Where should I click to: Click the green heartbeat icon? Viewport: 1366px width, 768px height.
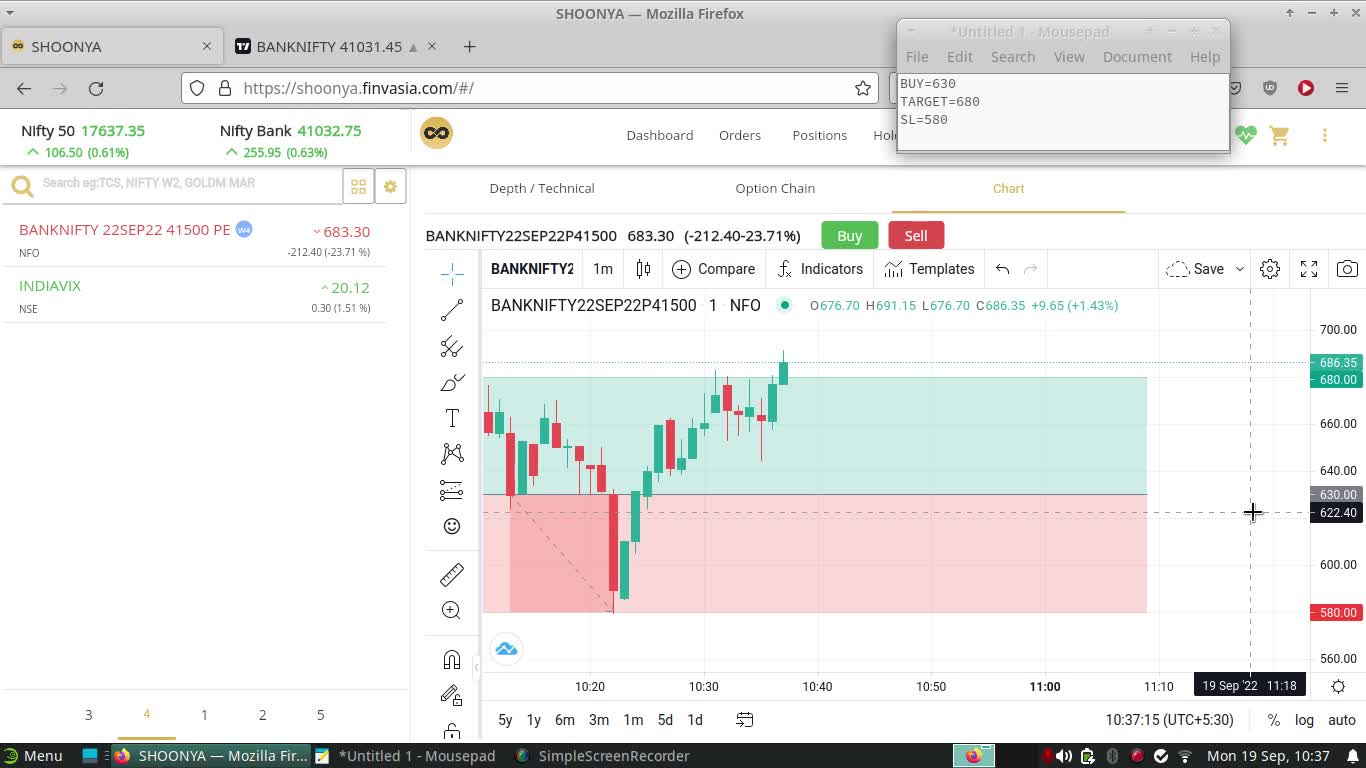point(1245,135)
